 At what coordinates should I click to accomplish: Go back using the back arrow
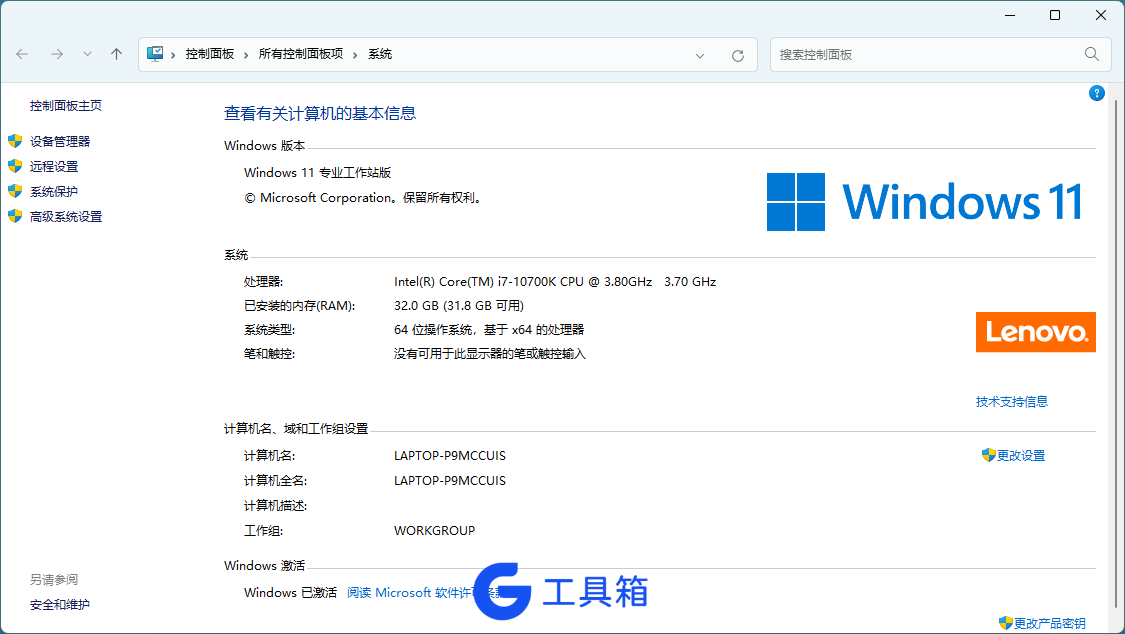click(x=22, y=55)
